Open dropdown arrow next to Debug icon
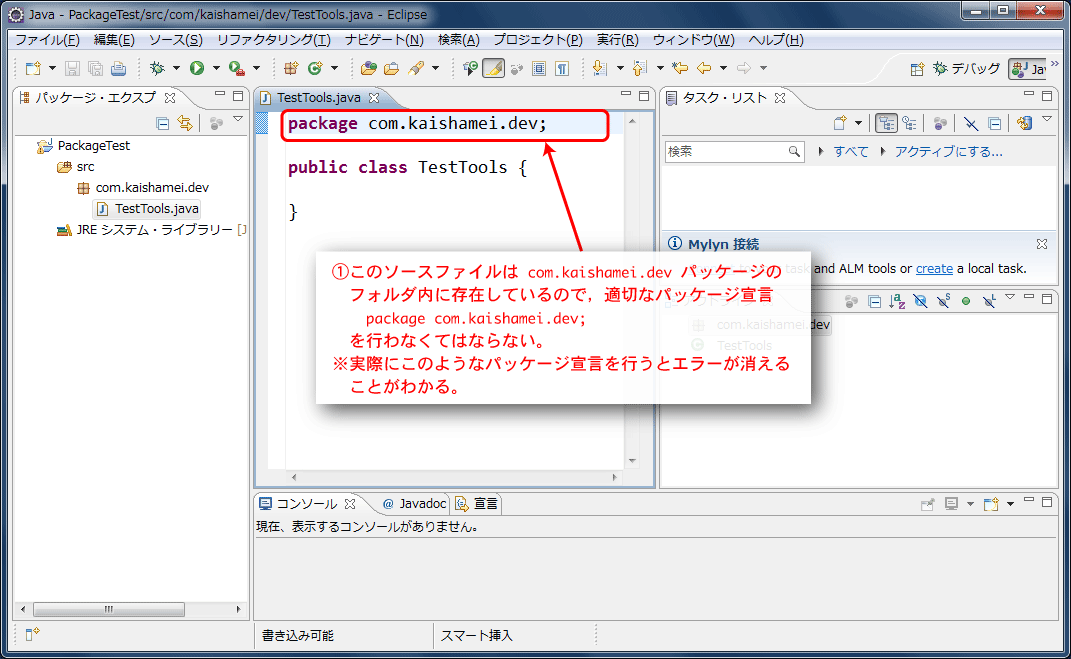 coord(176,68)
